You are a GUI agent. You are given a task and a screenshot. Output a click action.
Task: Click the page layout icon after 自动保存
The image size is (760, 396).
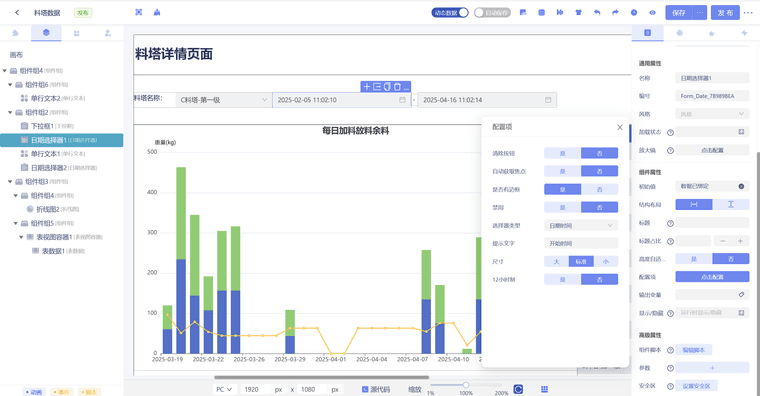(x=523, y=13)
